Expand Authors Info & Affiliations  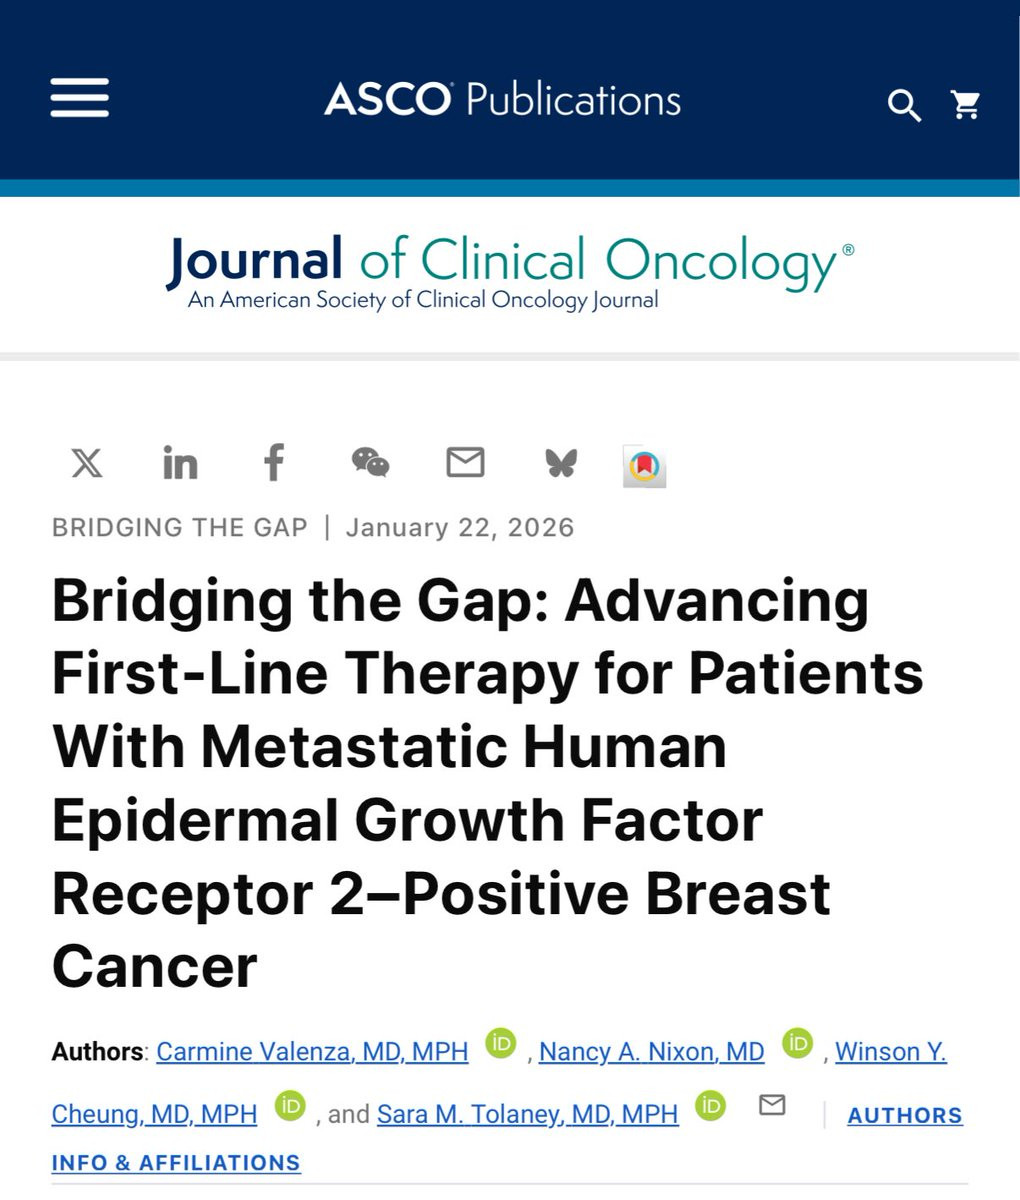pyautogui.click(x=507, y=1139)
